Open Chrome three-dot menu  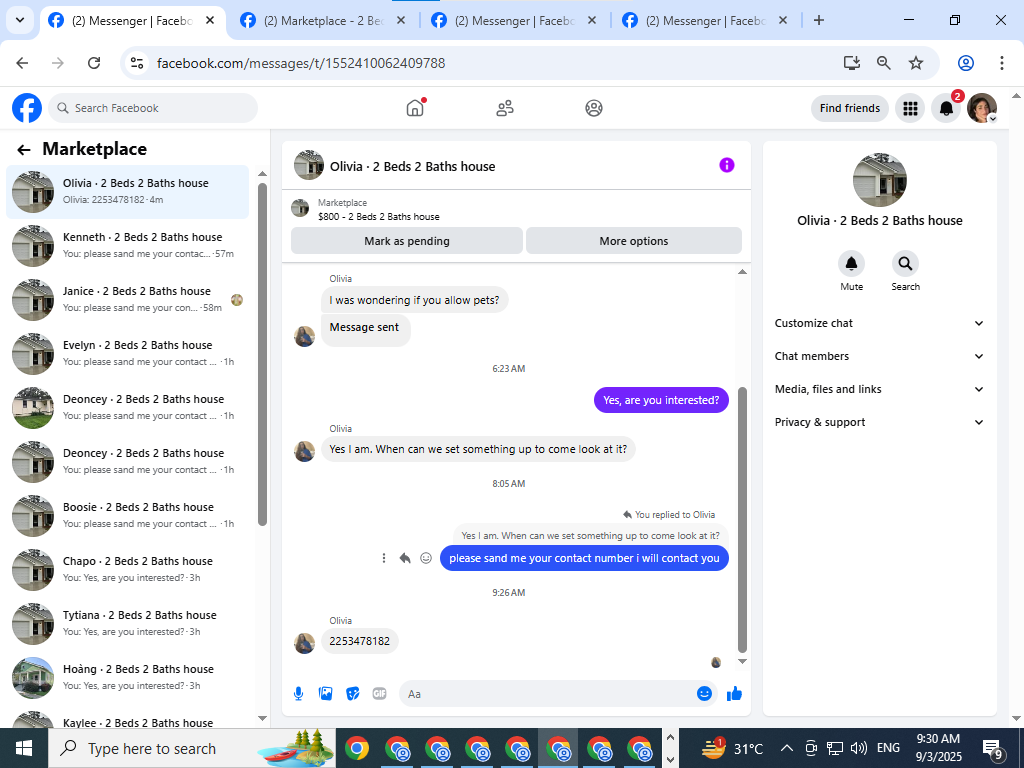coord(1002,63)
